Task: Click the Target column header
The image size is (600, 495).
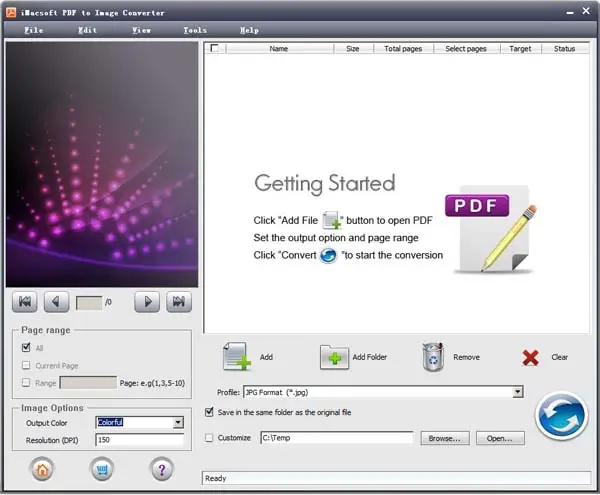Action: pyautogui.click(x=520, y=49)
